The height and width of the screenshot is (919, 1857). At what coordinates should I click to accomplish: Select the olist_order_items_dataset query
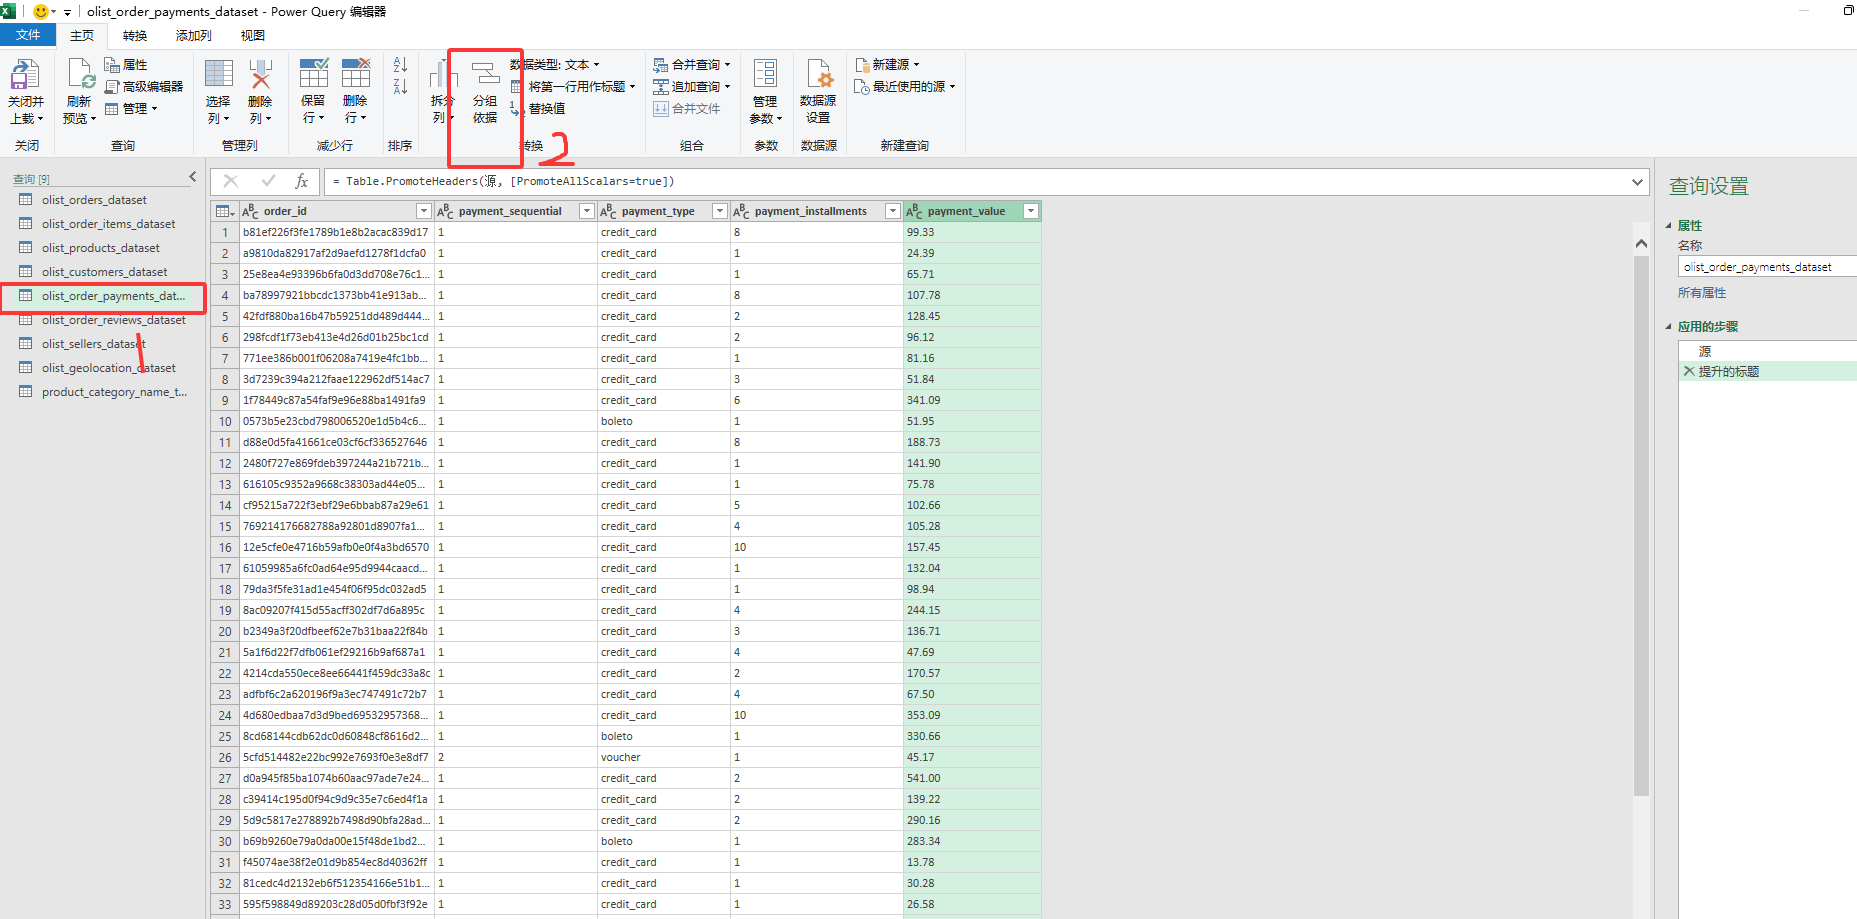point(108,224)
